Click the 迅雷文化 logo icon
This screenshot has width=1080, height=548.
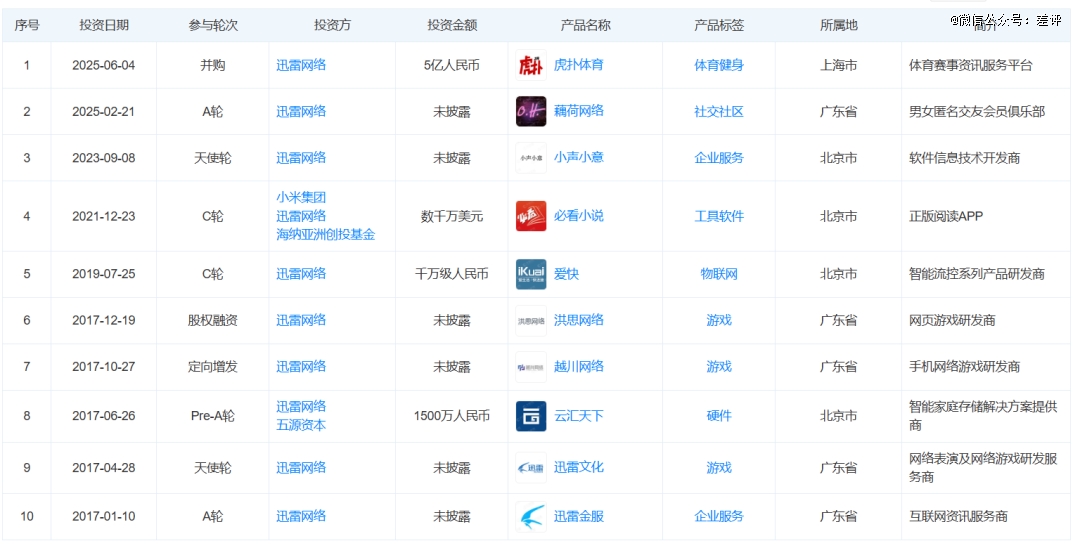click(531, 467)
